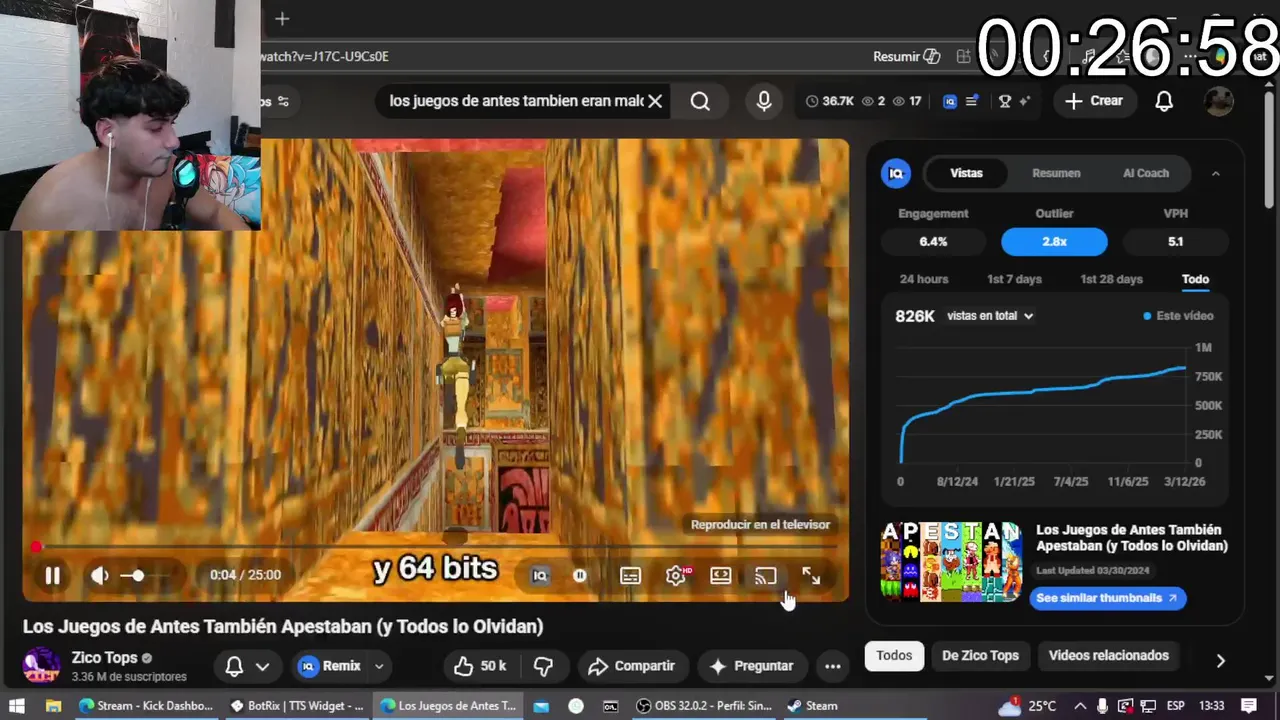This screenshot has width=1280, height=720.
Task: Open the Zico Tops channel name link
Action: 104,658
